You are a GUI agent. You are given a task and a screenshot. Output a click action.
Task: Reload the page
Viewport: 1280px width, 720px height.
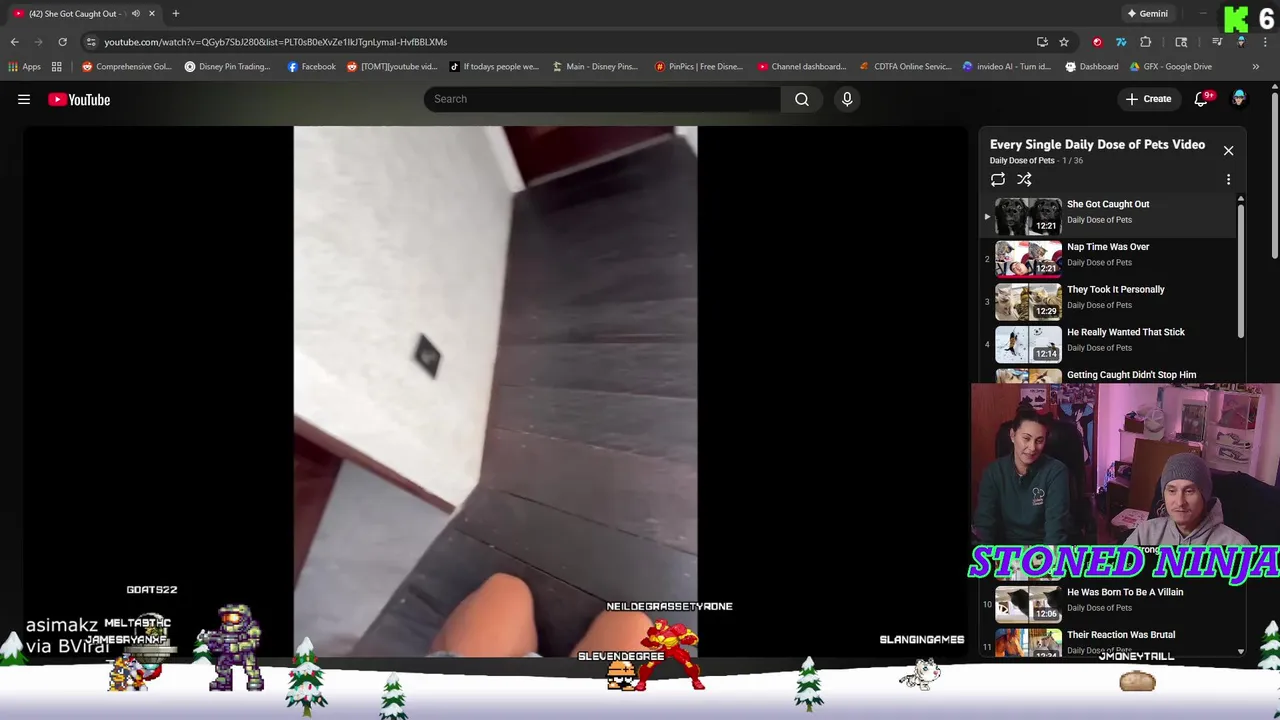point(62,42)
